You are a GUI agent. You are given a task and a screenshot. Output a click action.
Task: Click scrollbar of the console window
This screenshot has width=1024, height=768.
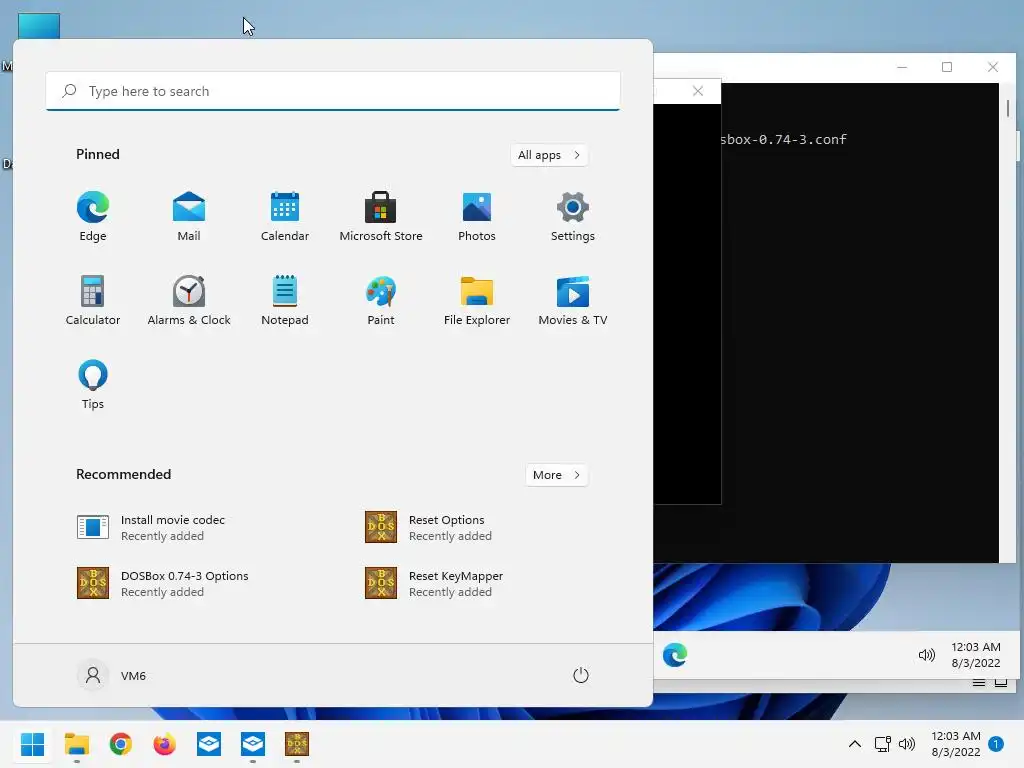click(x=1008, y=108)
